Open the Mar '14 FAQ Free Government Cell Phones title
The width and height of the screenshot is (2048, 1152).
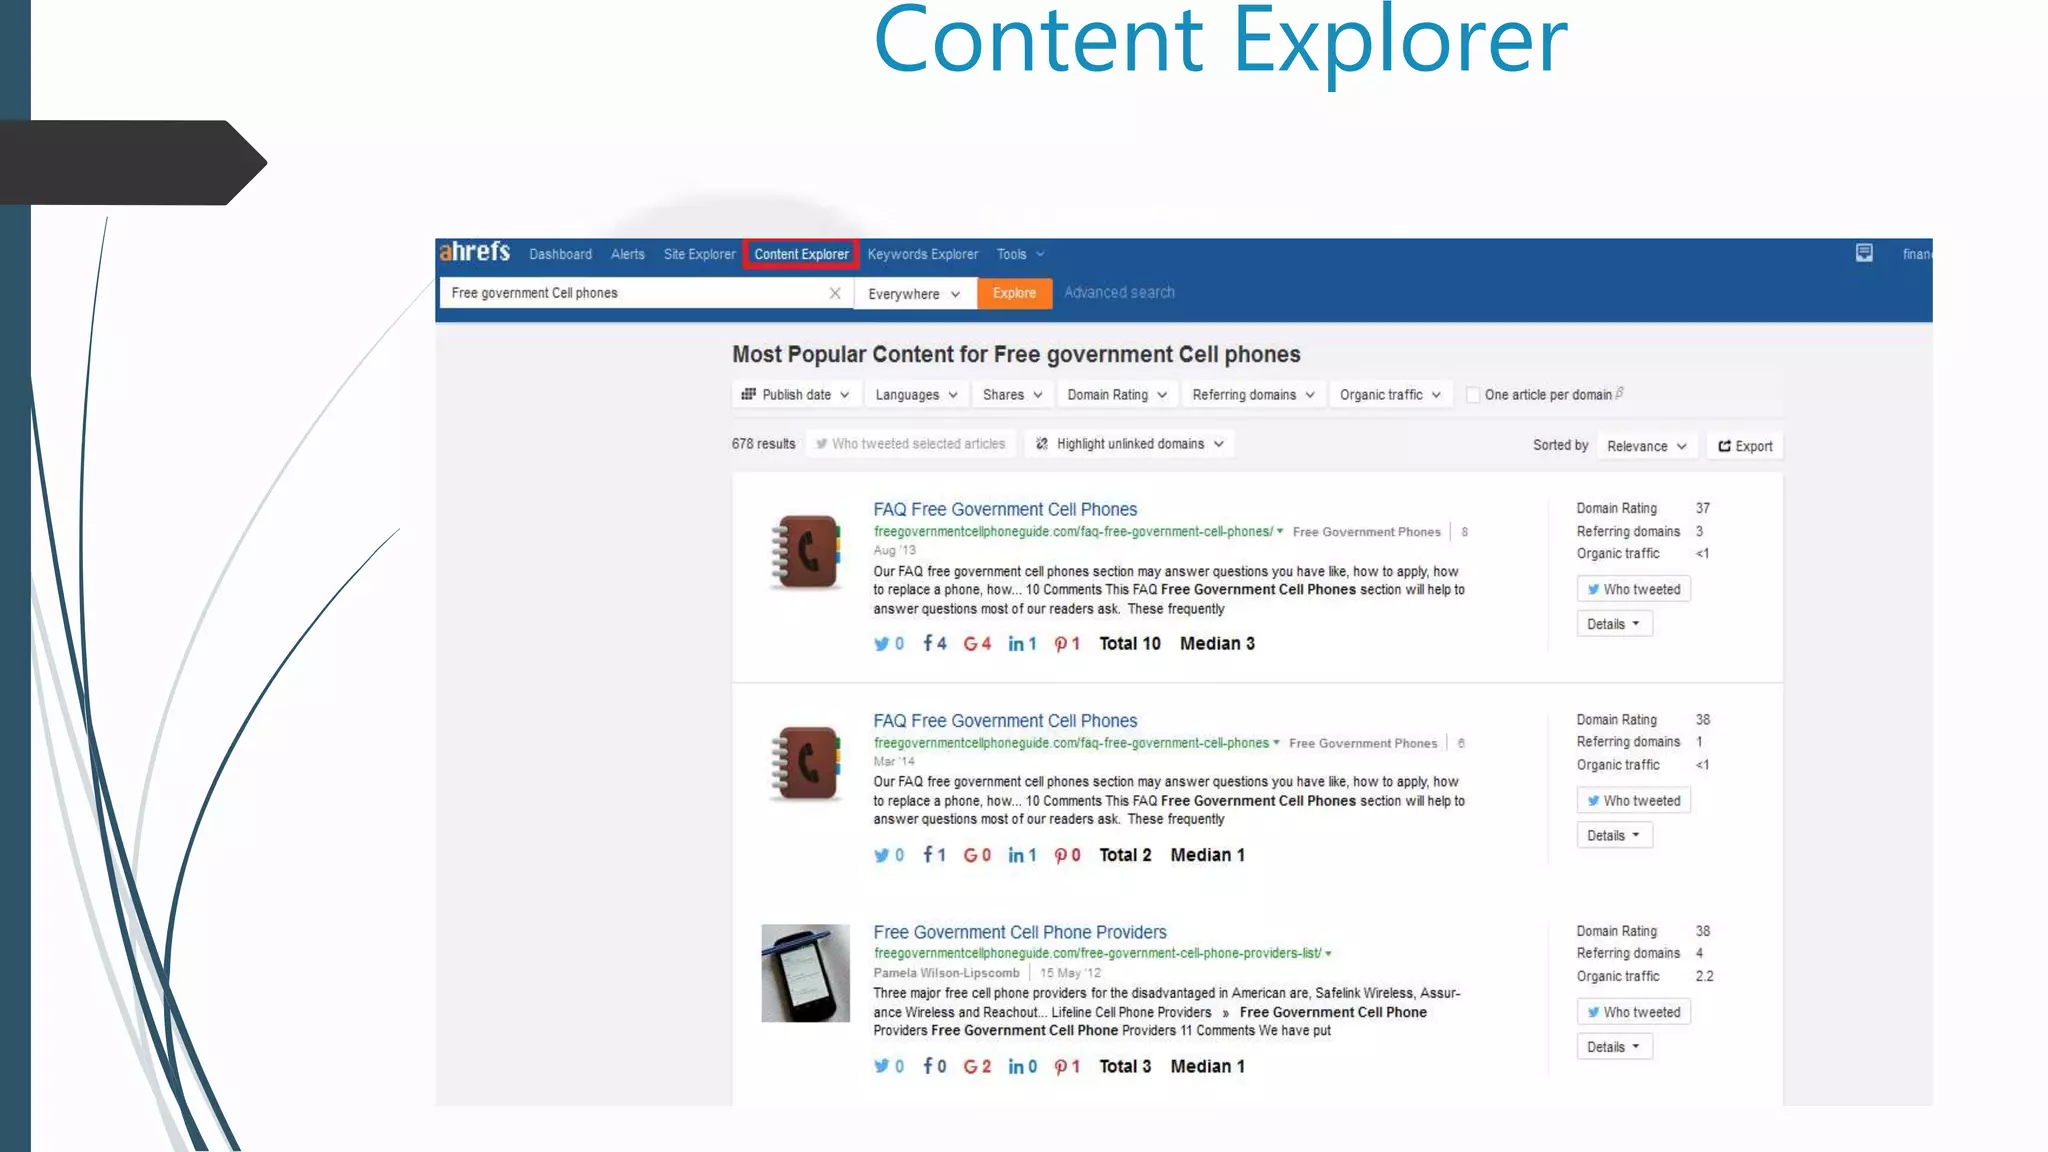1005,721
